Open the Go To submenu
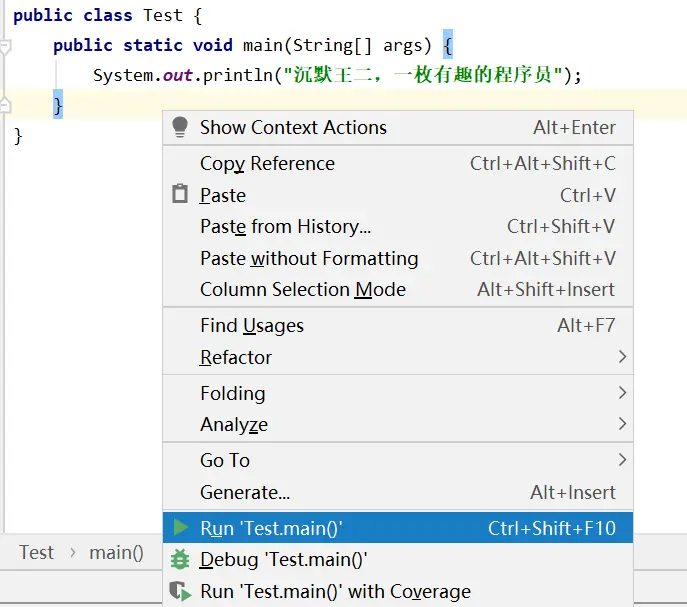687x607 pixels. pyautogui.click(x=225, y=460)
